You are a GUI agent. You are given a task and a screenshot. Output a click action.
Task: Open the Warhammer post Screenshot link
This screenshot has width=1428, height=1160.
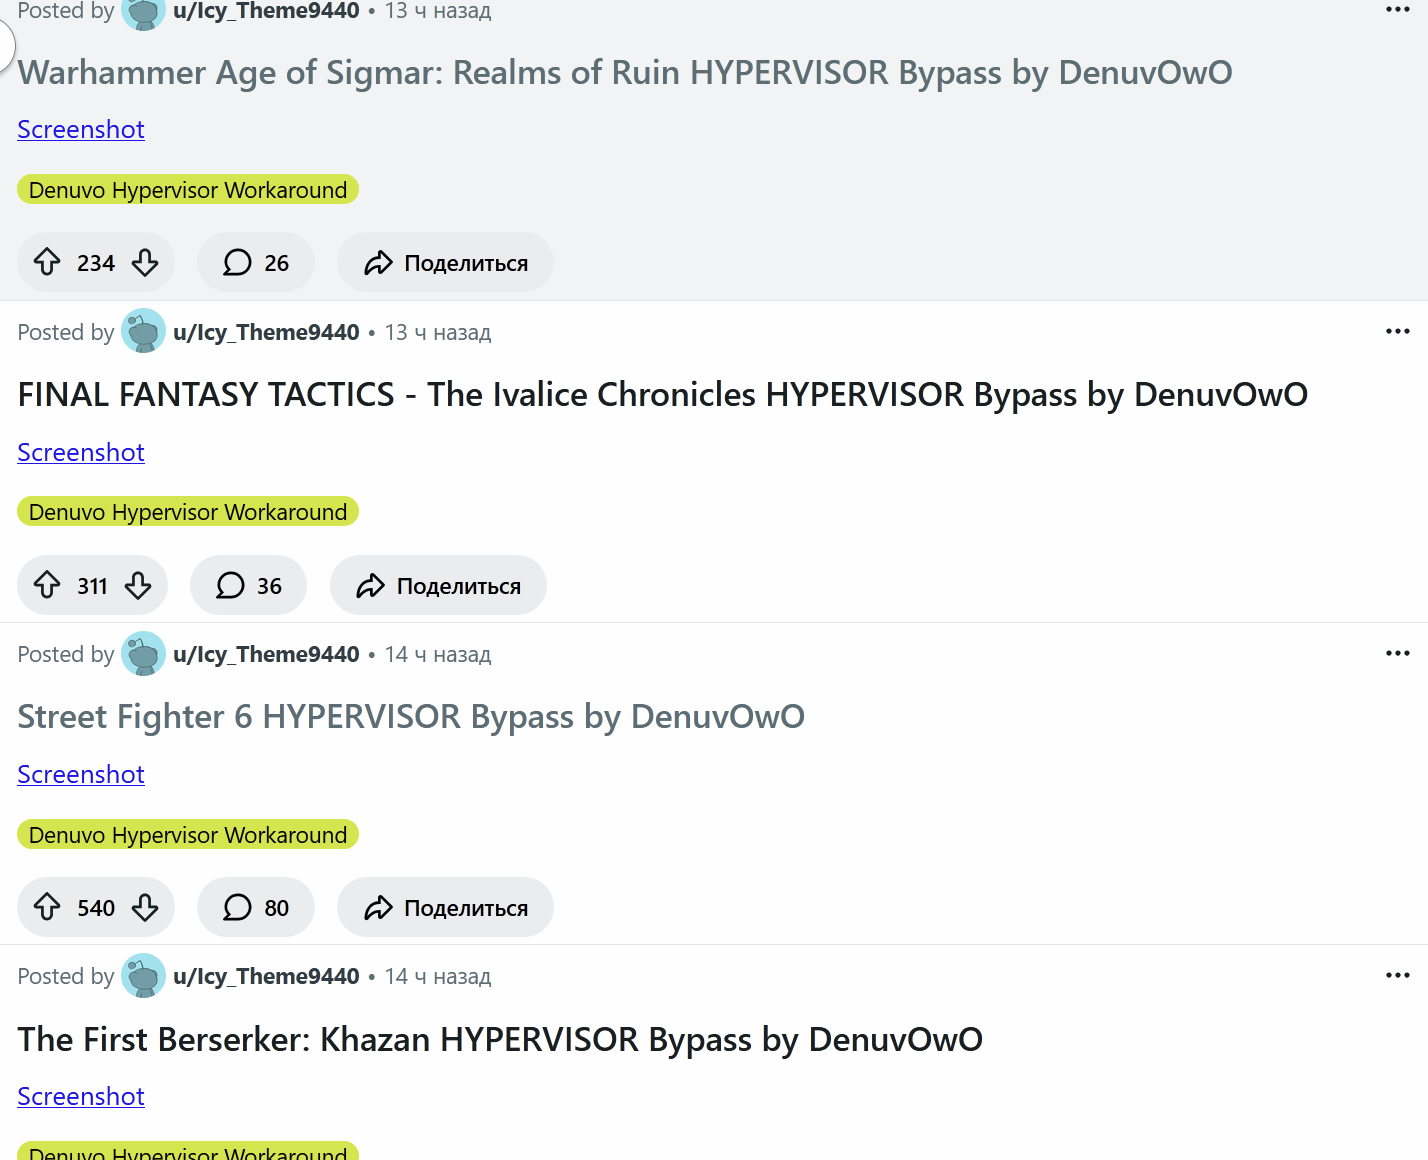81,130
